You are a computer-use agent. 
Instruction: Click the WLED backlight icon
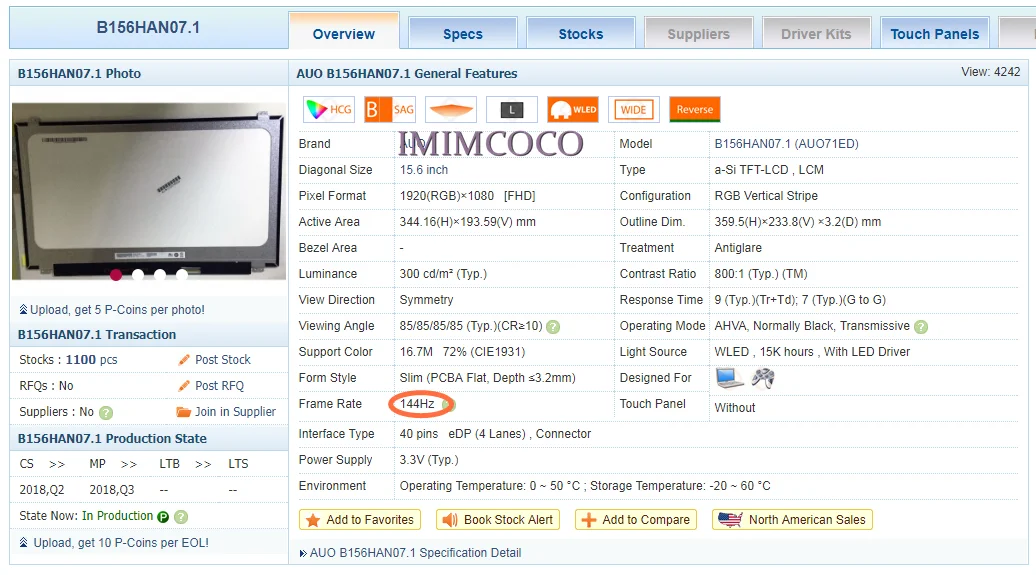pos(573,110)
